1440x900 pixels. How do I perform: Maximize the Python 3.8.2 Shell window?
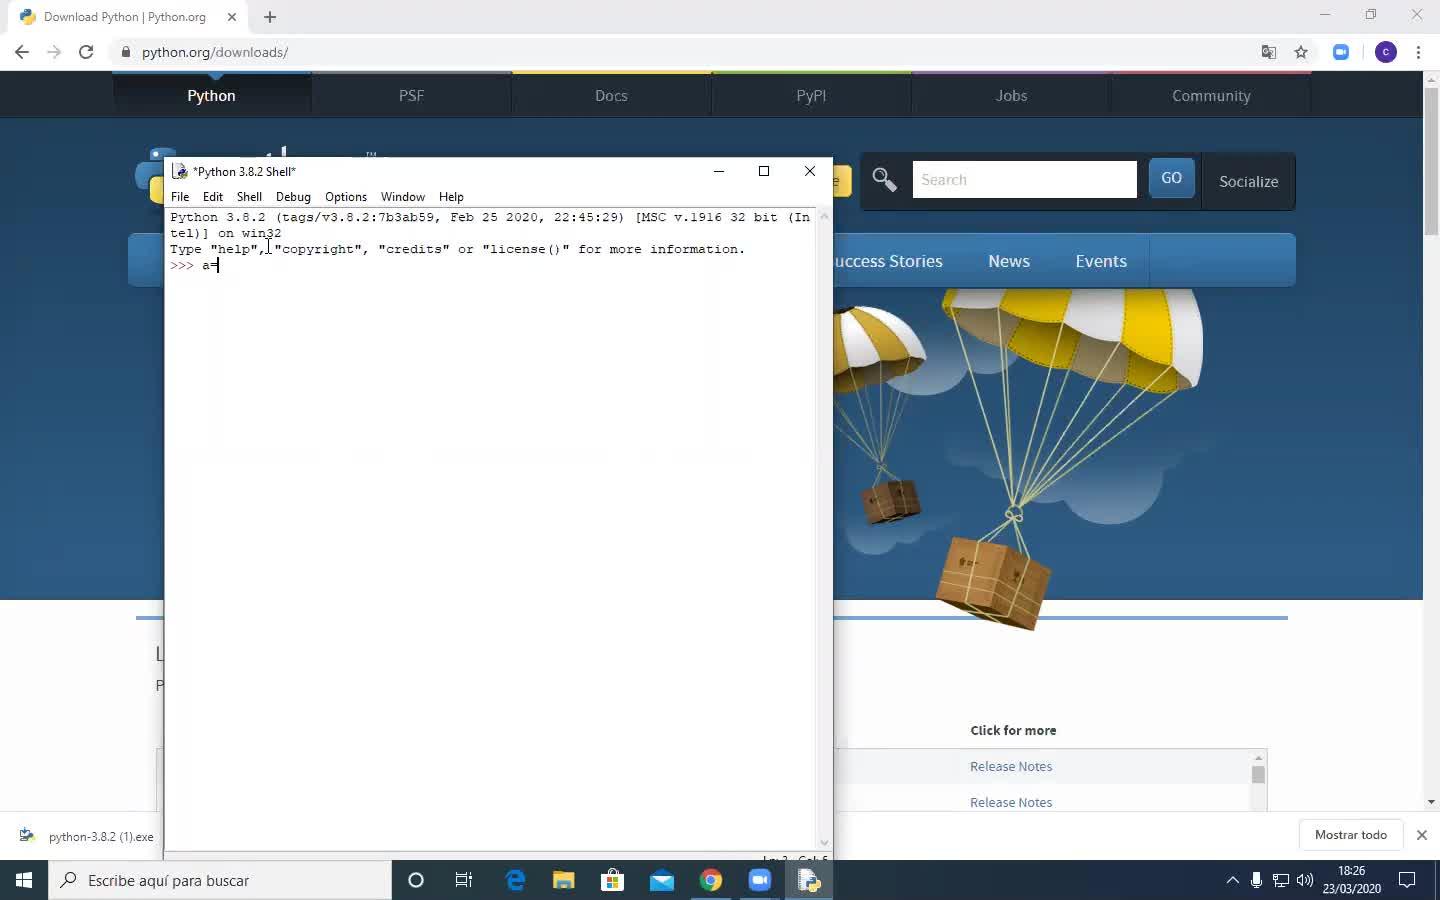click(764, 171)
